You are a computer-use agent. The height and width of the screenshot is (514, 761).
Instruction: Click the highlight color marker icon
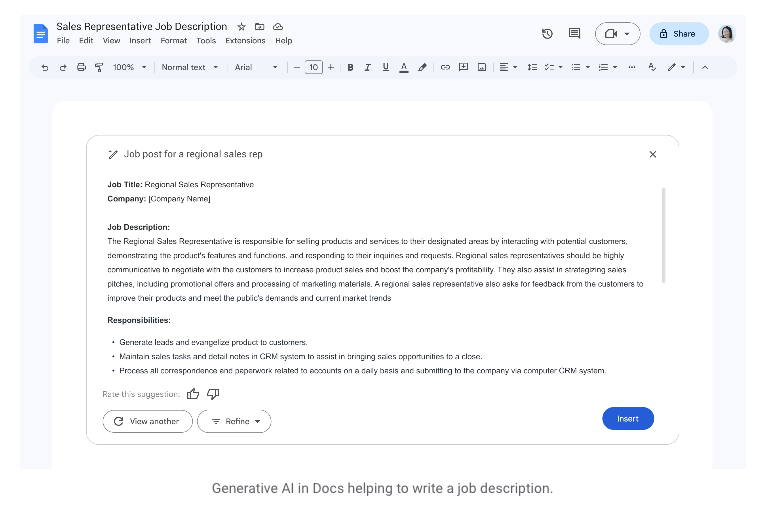coord(422,67)
